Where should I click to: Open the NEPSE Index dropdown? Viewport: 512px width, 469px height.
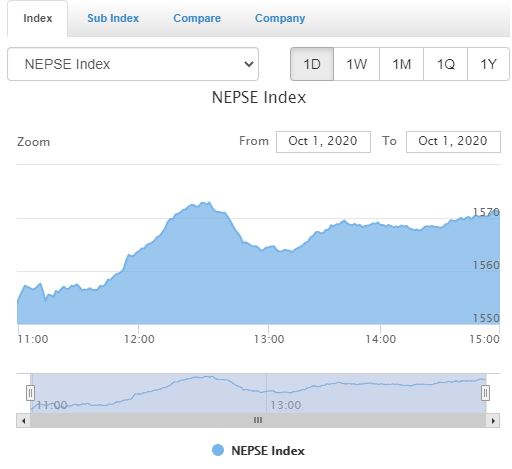tap(133, 64)
